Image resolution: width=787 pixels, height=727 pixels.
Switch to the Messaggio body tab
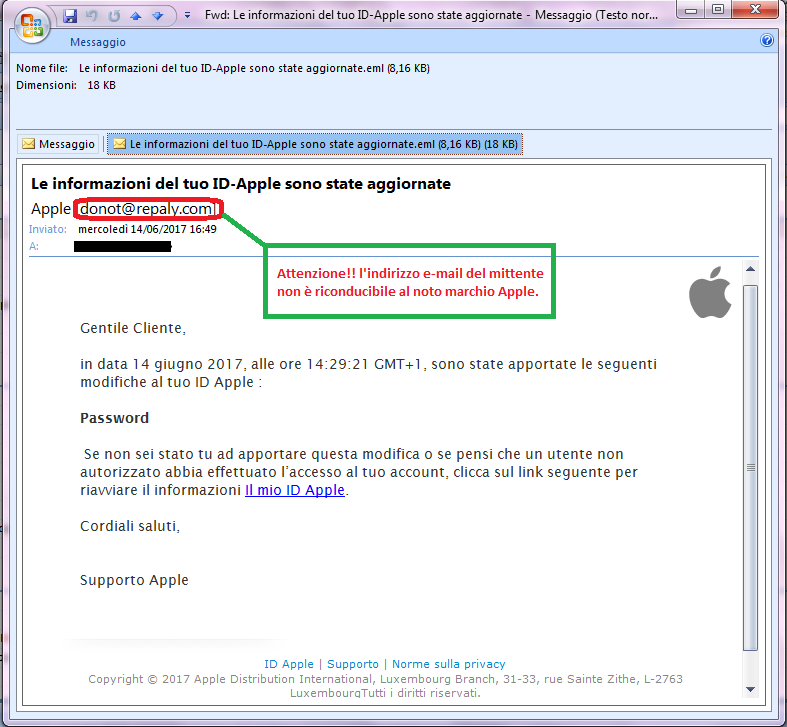[58, 144]
